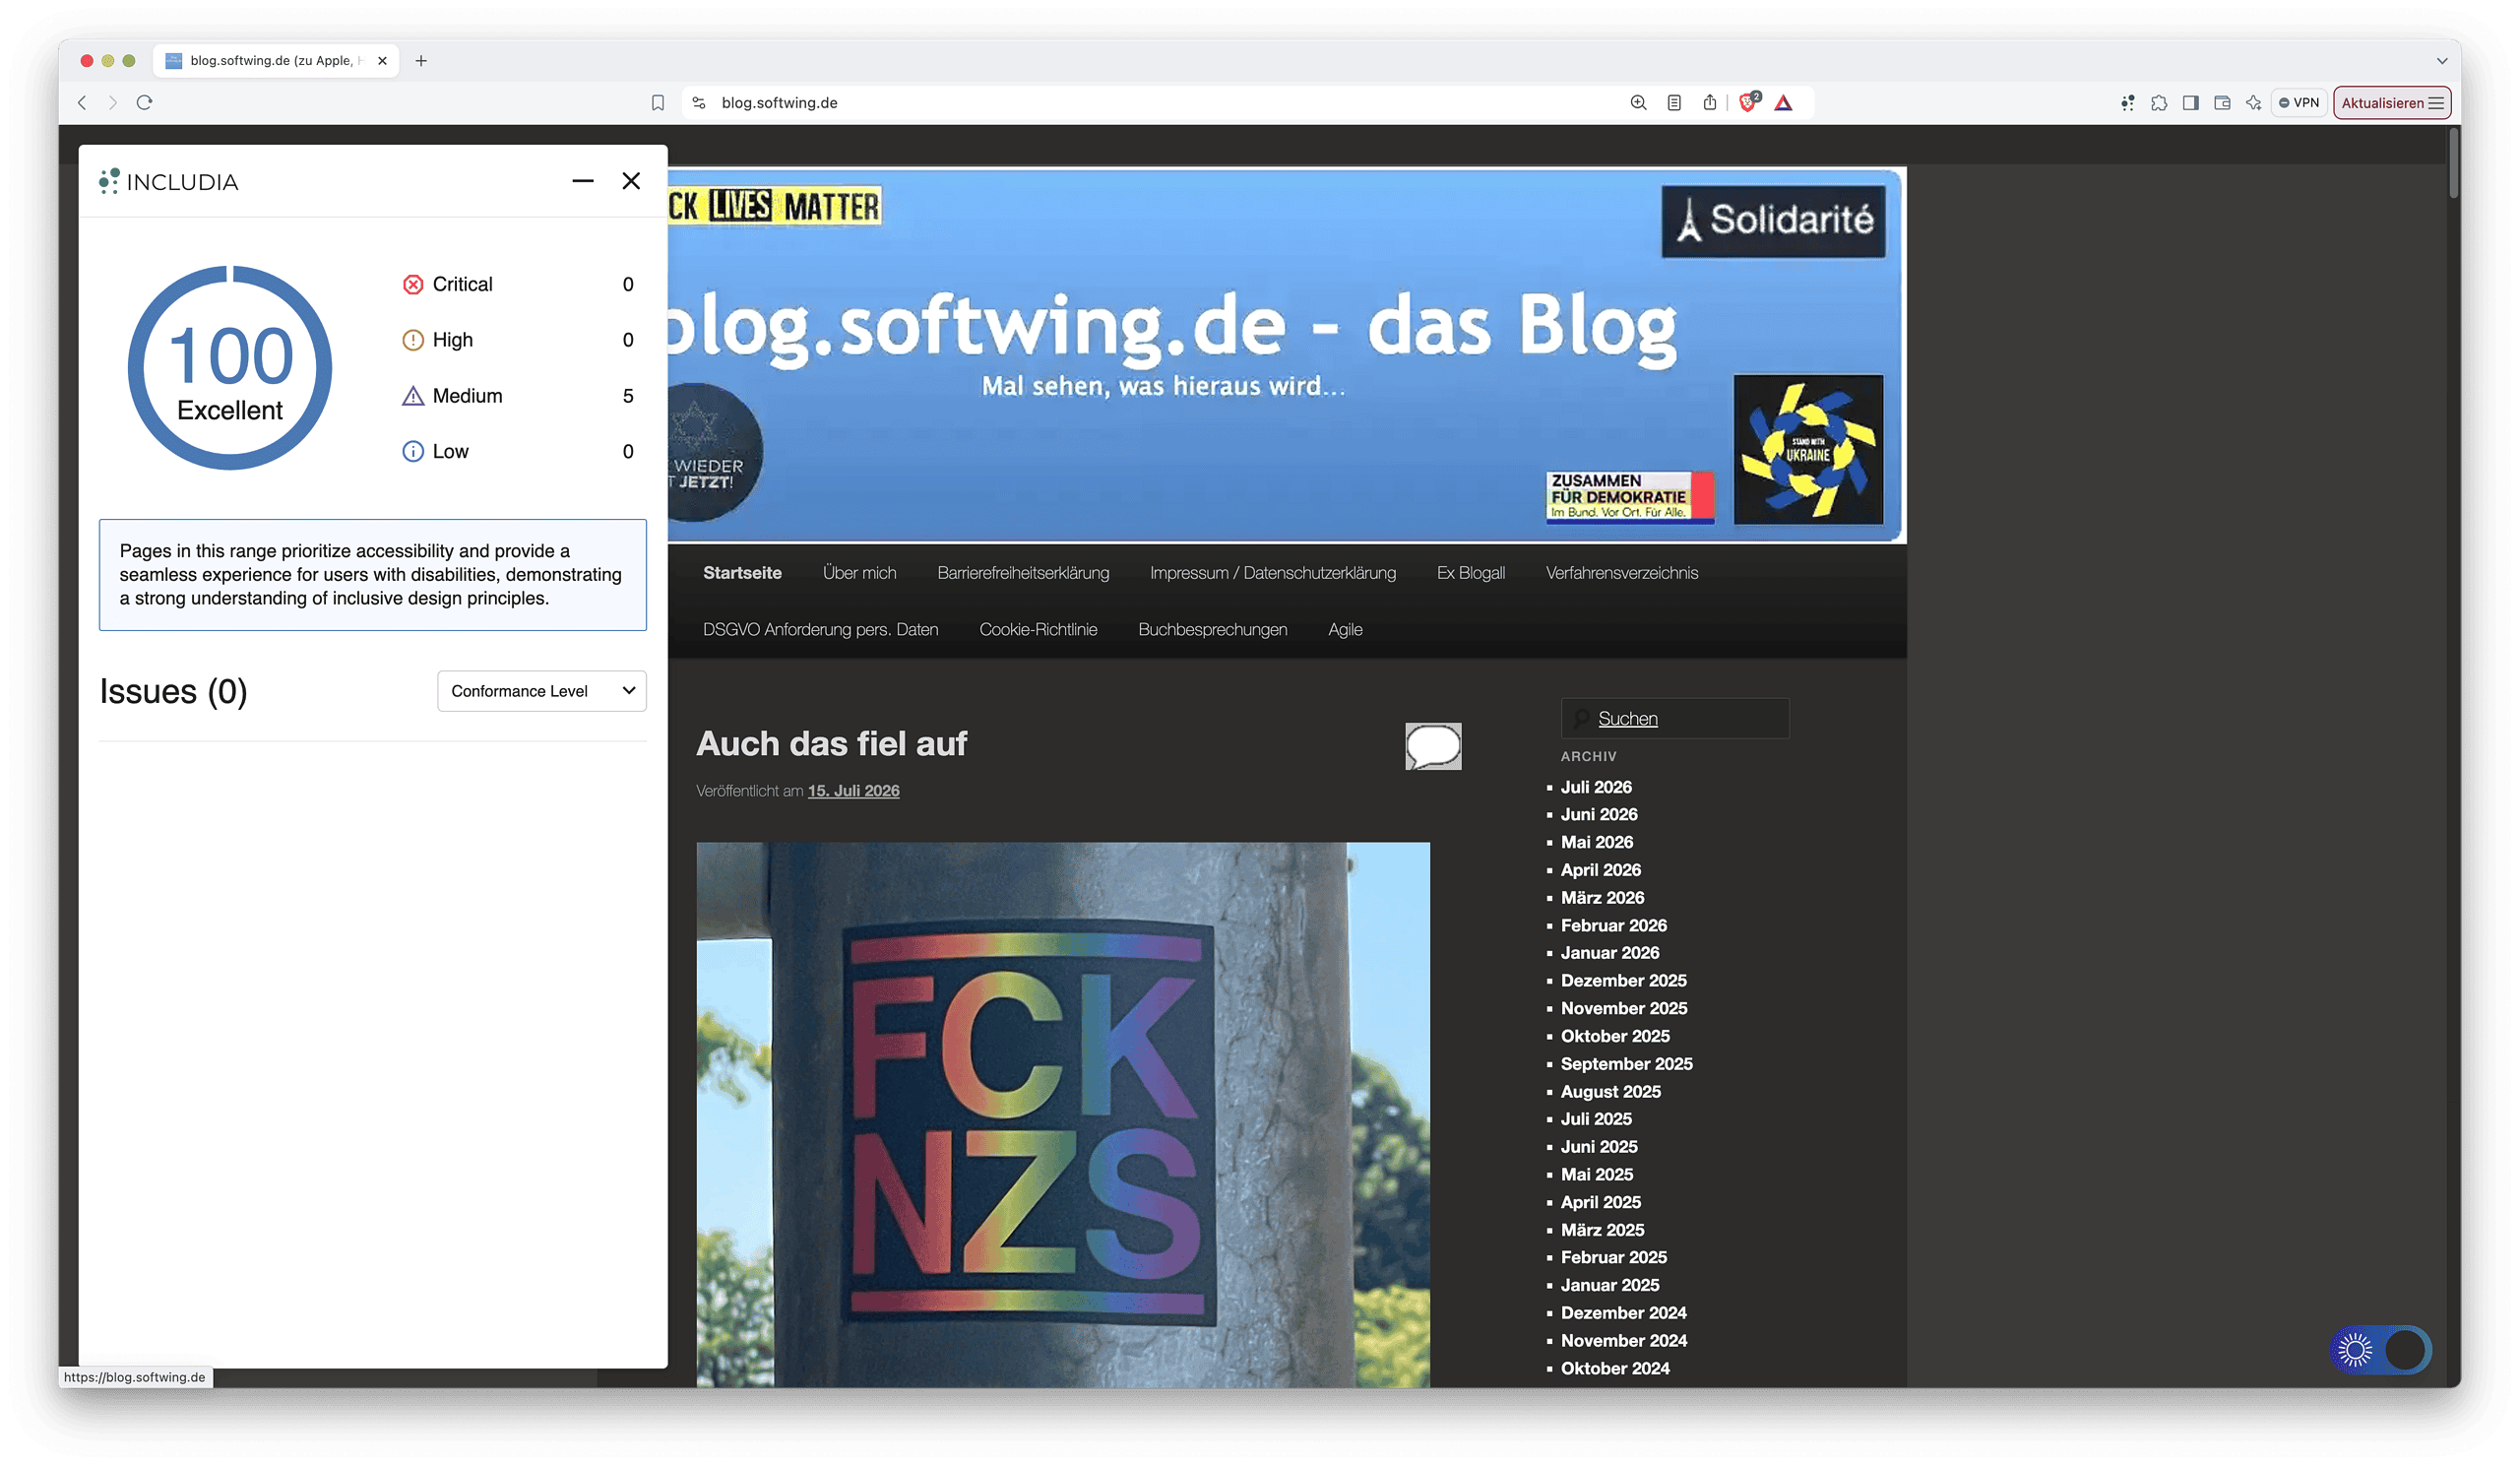The width and height of the screenshot is (2520, 1464).
Task: Open Brave Shields lion icon
Action: pyautogui.click(x=1749, y=102)
